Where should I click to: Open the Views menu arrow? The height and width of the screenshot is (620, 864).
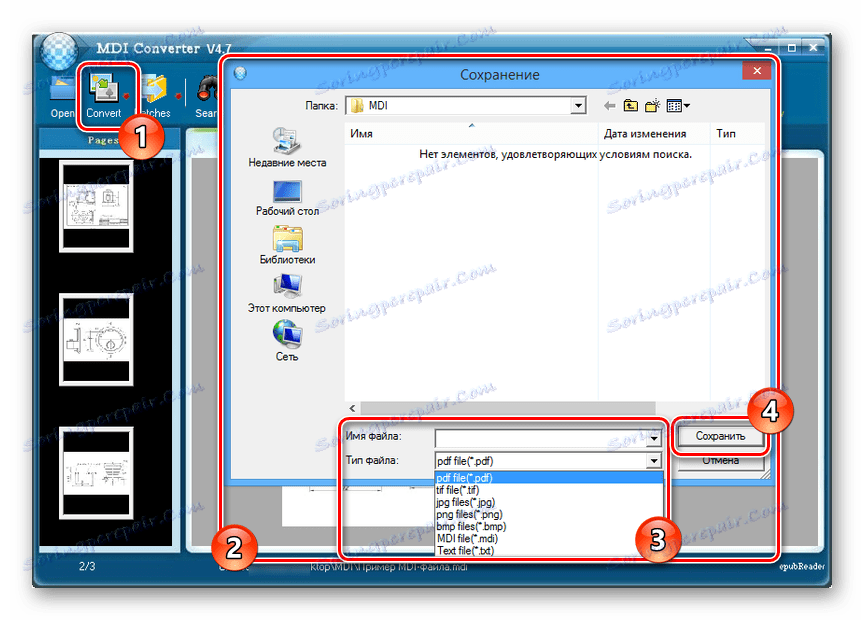[689, 104]
